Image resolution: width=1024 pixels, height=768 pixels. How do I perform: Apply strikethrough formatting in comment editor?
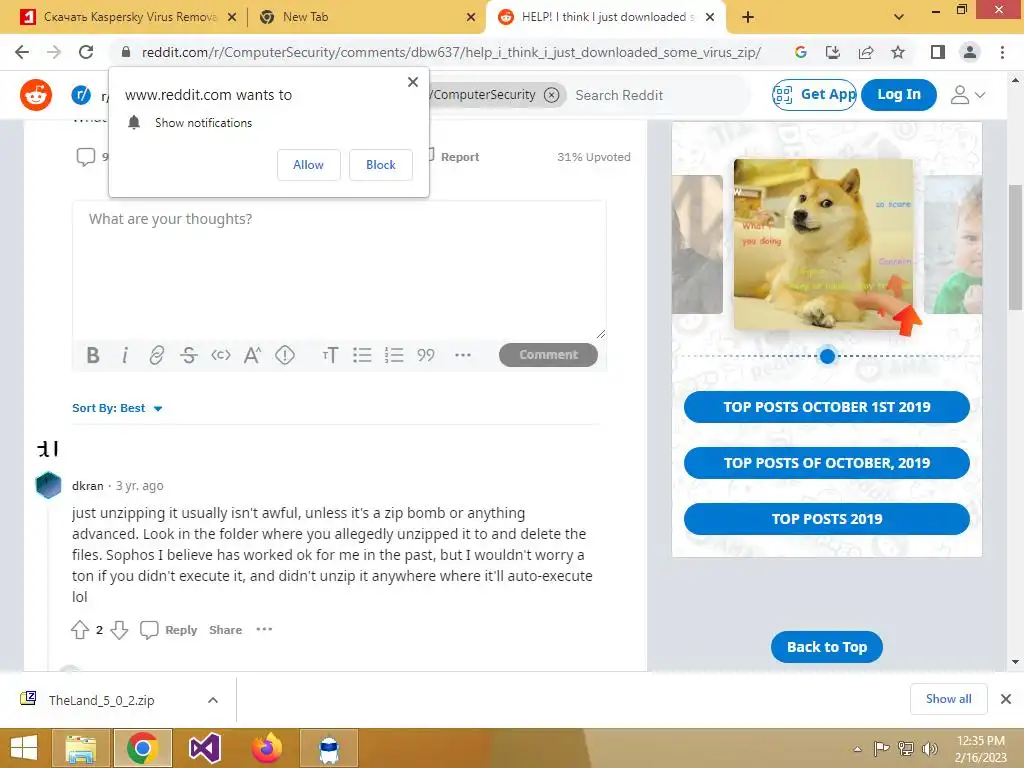pos(189,355)
